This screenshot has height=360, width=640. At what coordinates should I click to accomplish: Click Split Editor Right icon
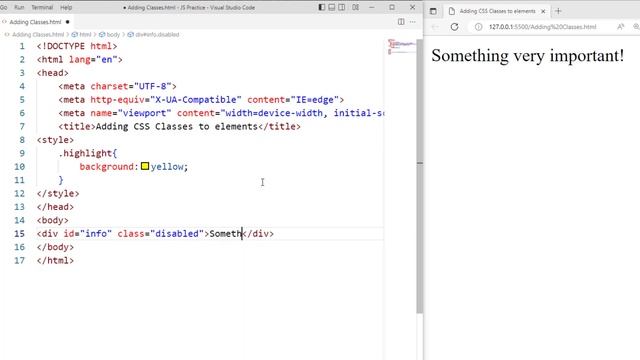point(401,22)
